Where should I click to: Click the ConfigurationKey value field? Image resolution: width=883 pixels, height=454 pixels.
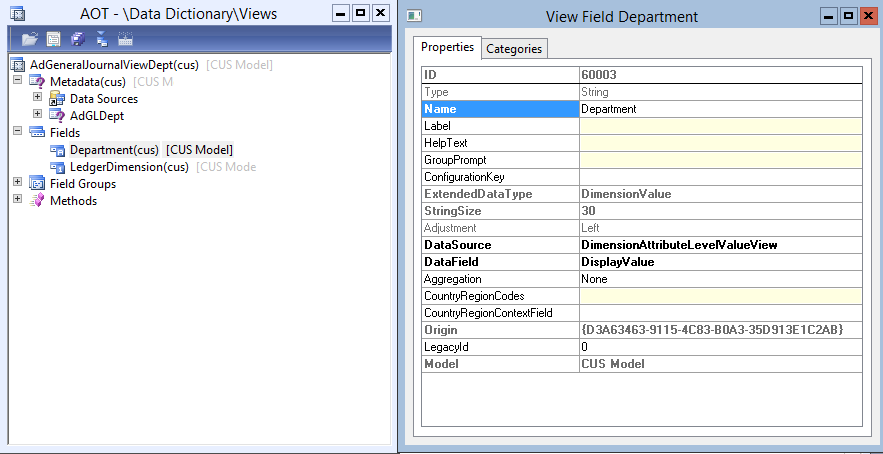(721, 177)
